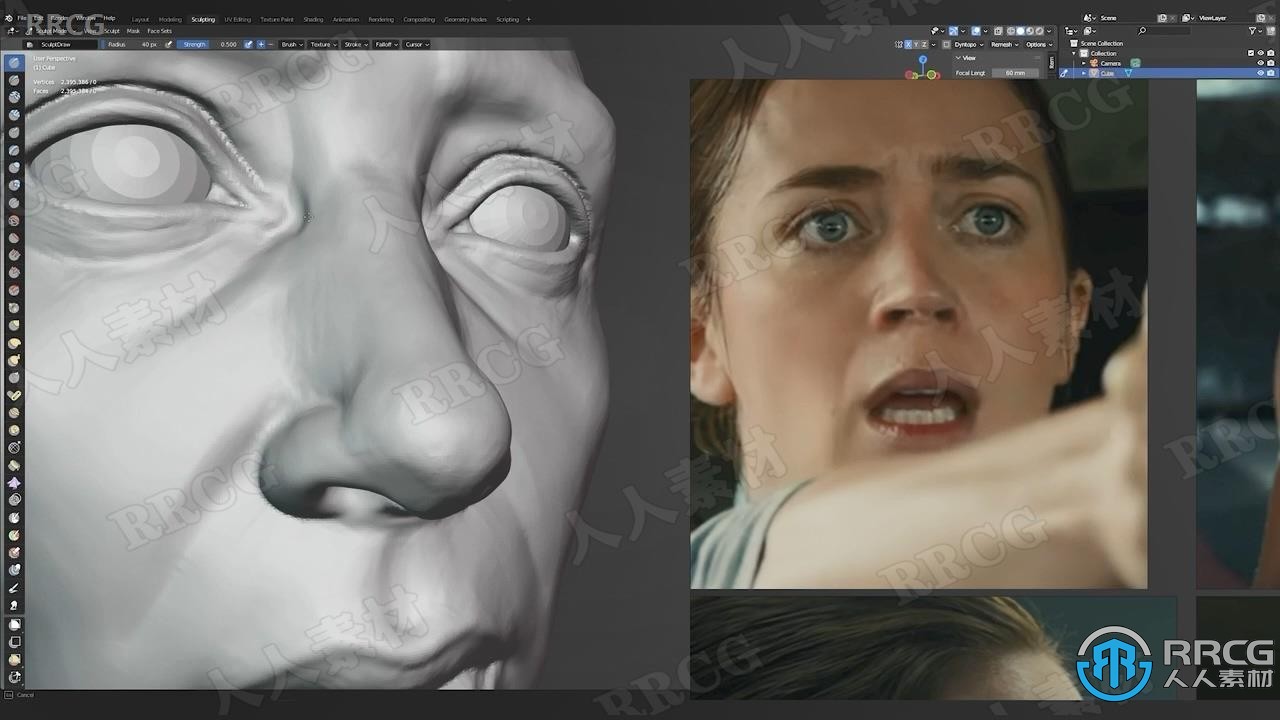Open the Stroke settings dropdown

click(x=355, y=44)
